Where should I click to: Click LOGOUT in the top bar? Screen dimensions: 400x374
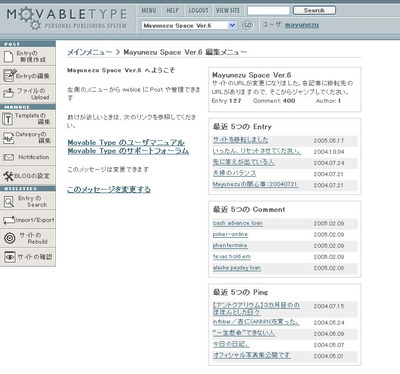[198, 11]
